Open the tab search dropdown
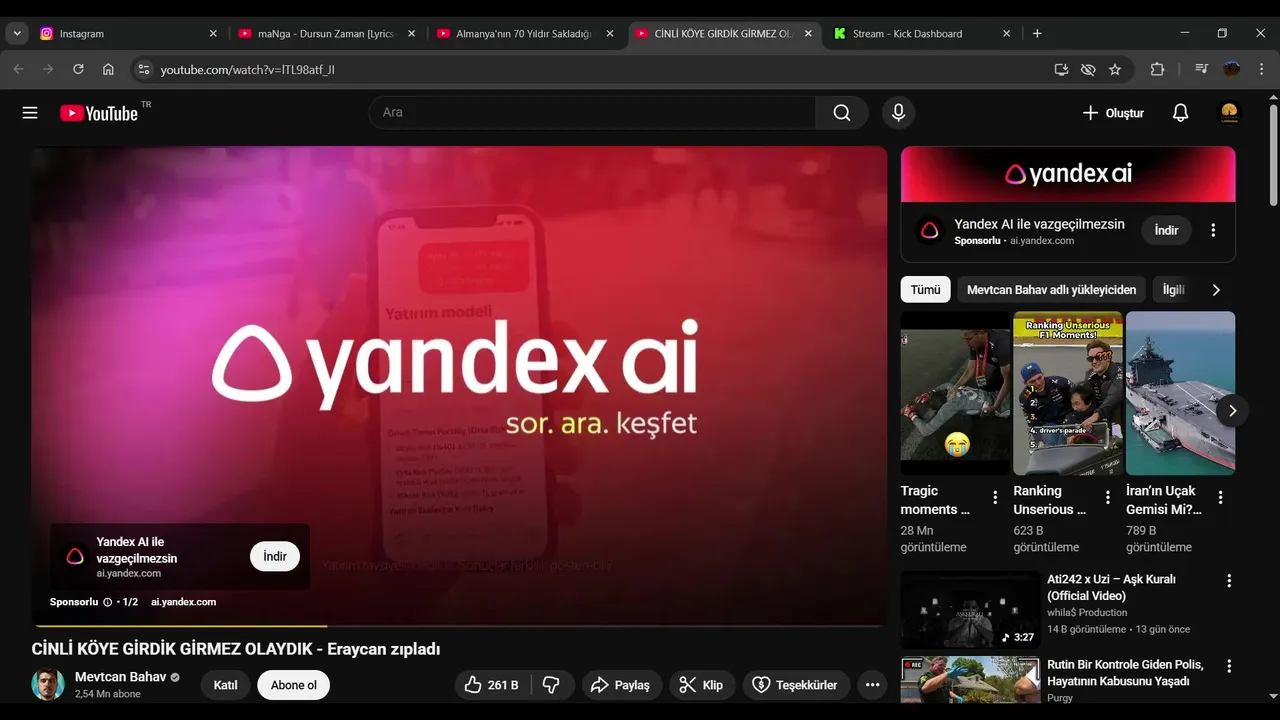The image size is (1280, 720). click(16, 33)
